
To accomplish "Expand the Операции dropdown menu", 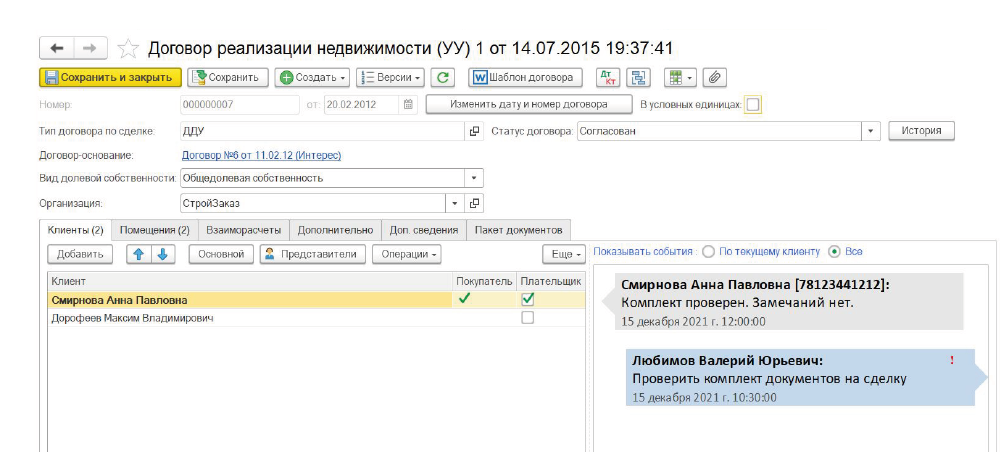I will click(409, 254).
